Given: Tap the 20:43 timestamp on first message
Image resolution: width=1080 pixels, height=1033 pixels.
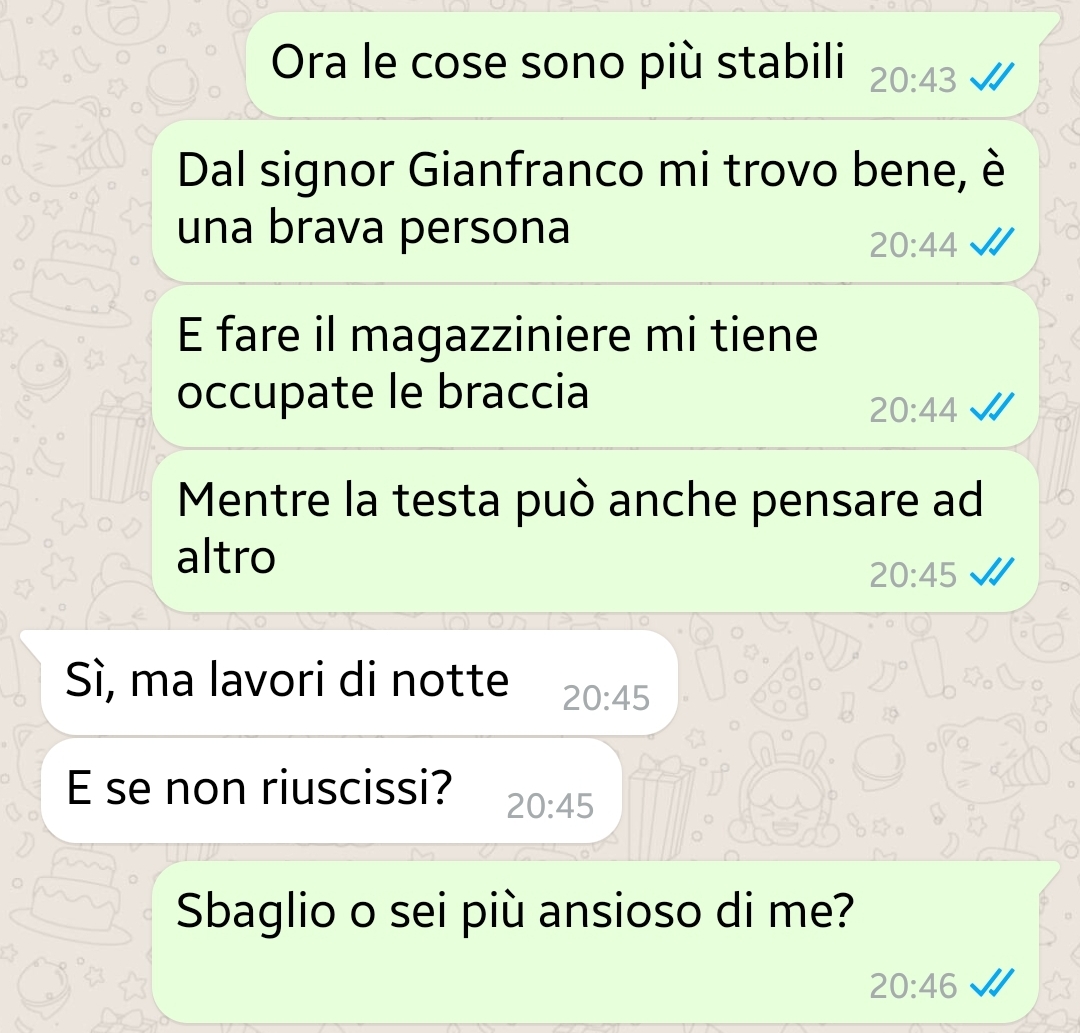Looking at the screenshot, I should [x=913, y=80].
